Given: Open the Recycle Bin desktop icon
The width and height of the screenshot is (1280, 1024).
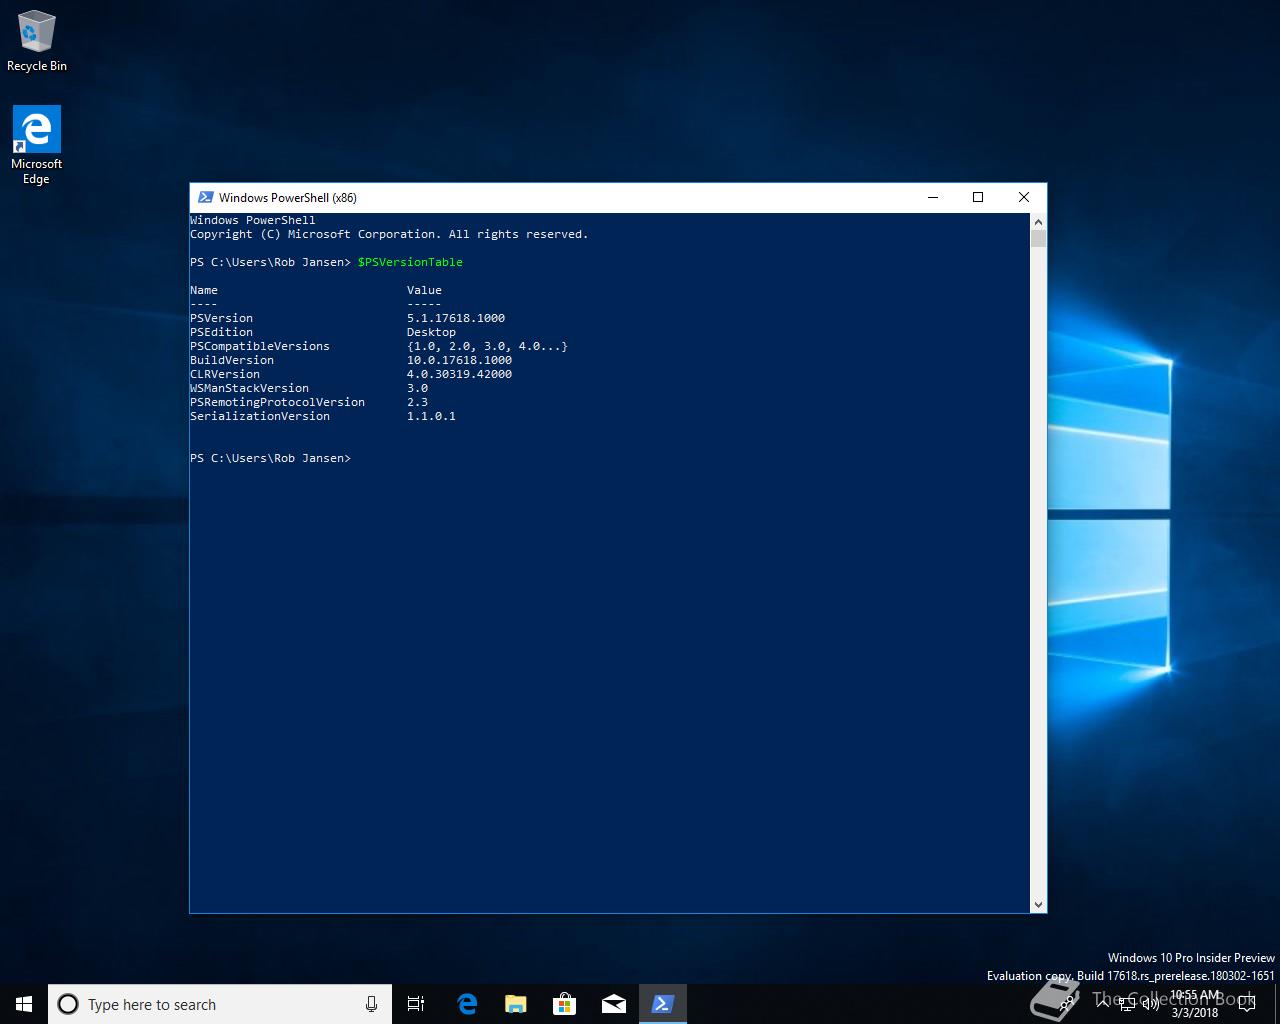Looking at the screenshot, I should 36,41.
